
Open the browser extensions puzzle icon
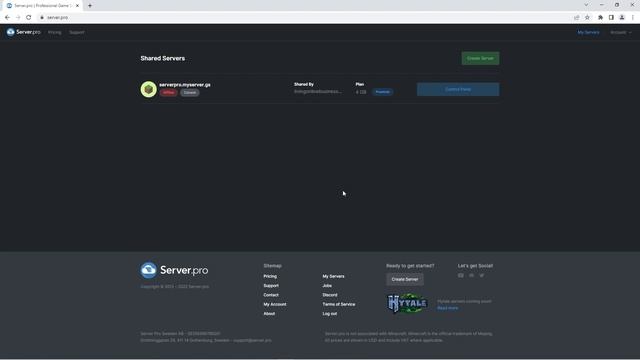pos(600,18)
